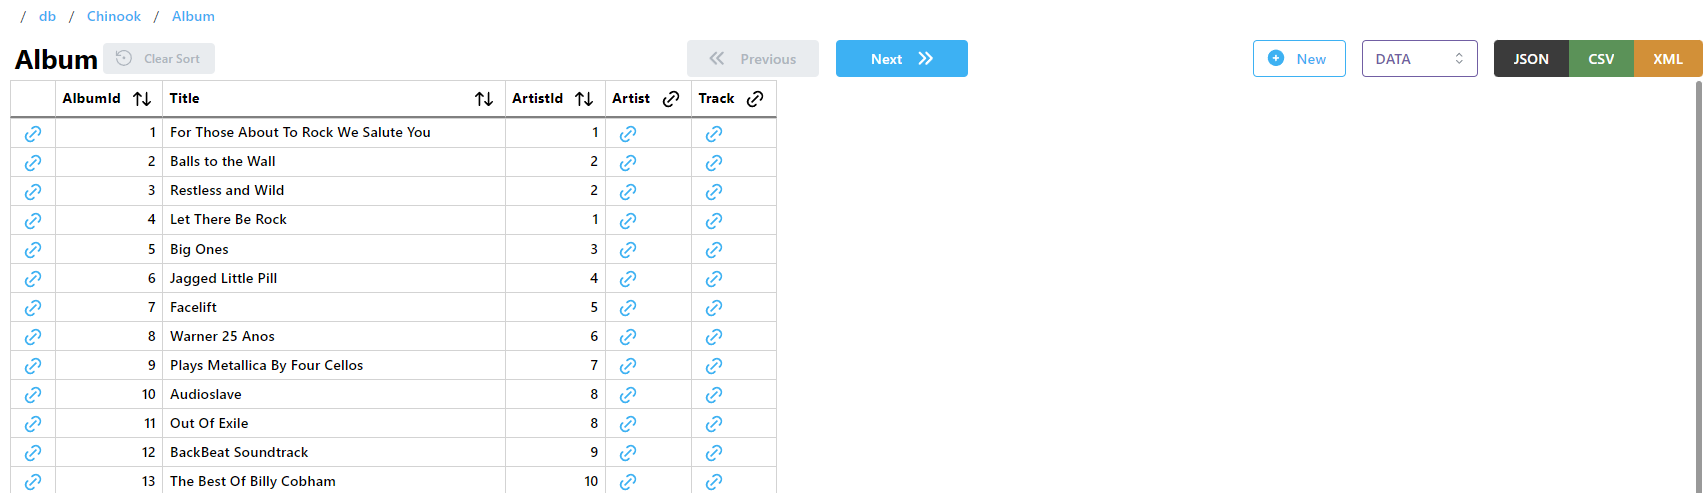Export table as CSV
1707x493 pixels.
(x=1601, y=59)
